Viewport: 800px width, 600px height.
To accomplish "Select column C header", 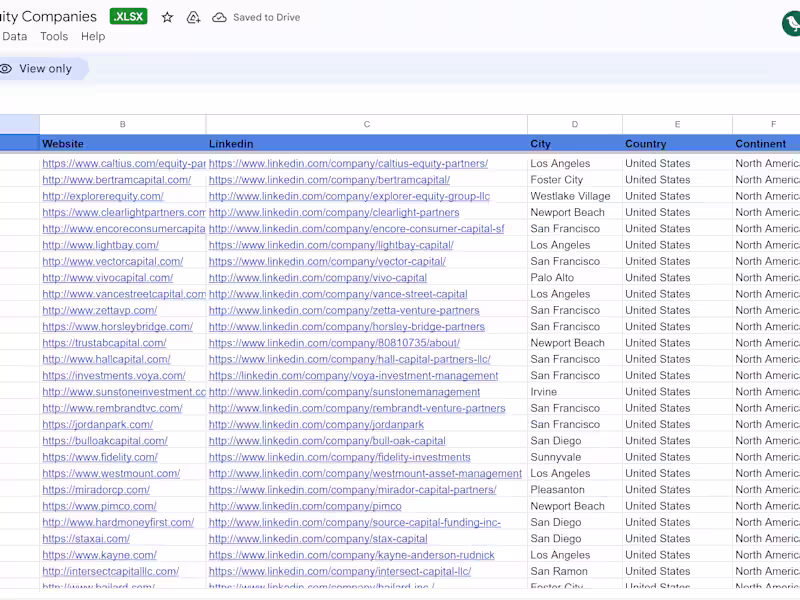I will 366,124.
